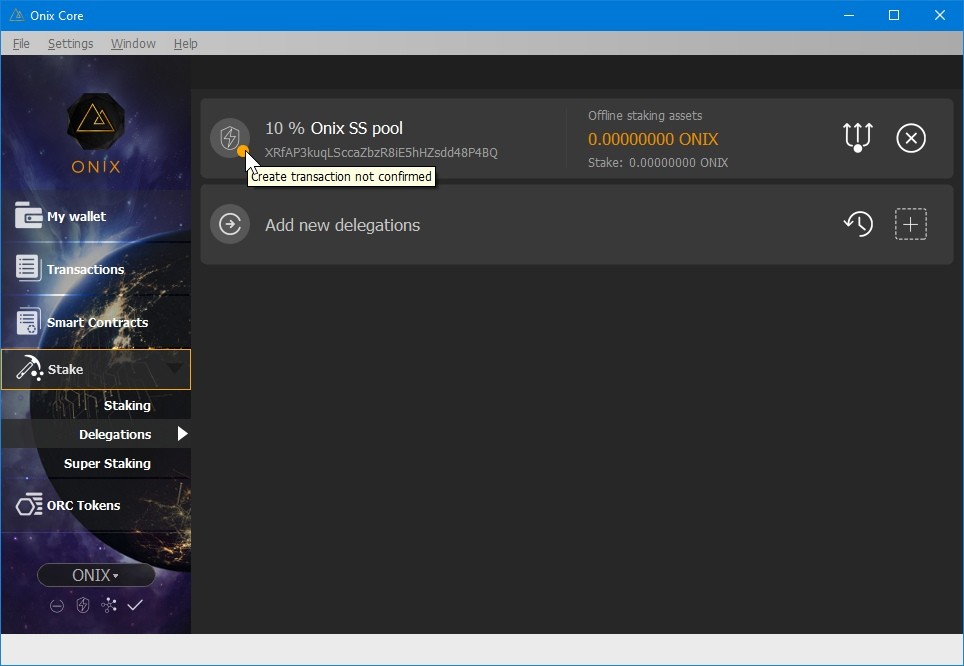Click the Stake pickaxe icon
964x666 pixels.
click(x=29, y=368)
